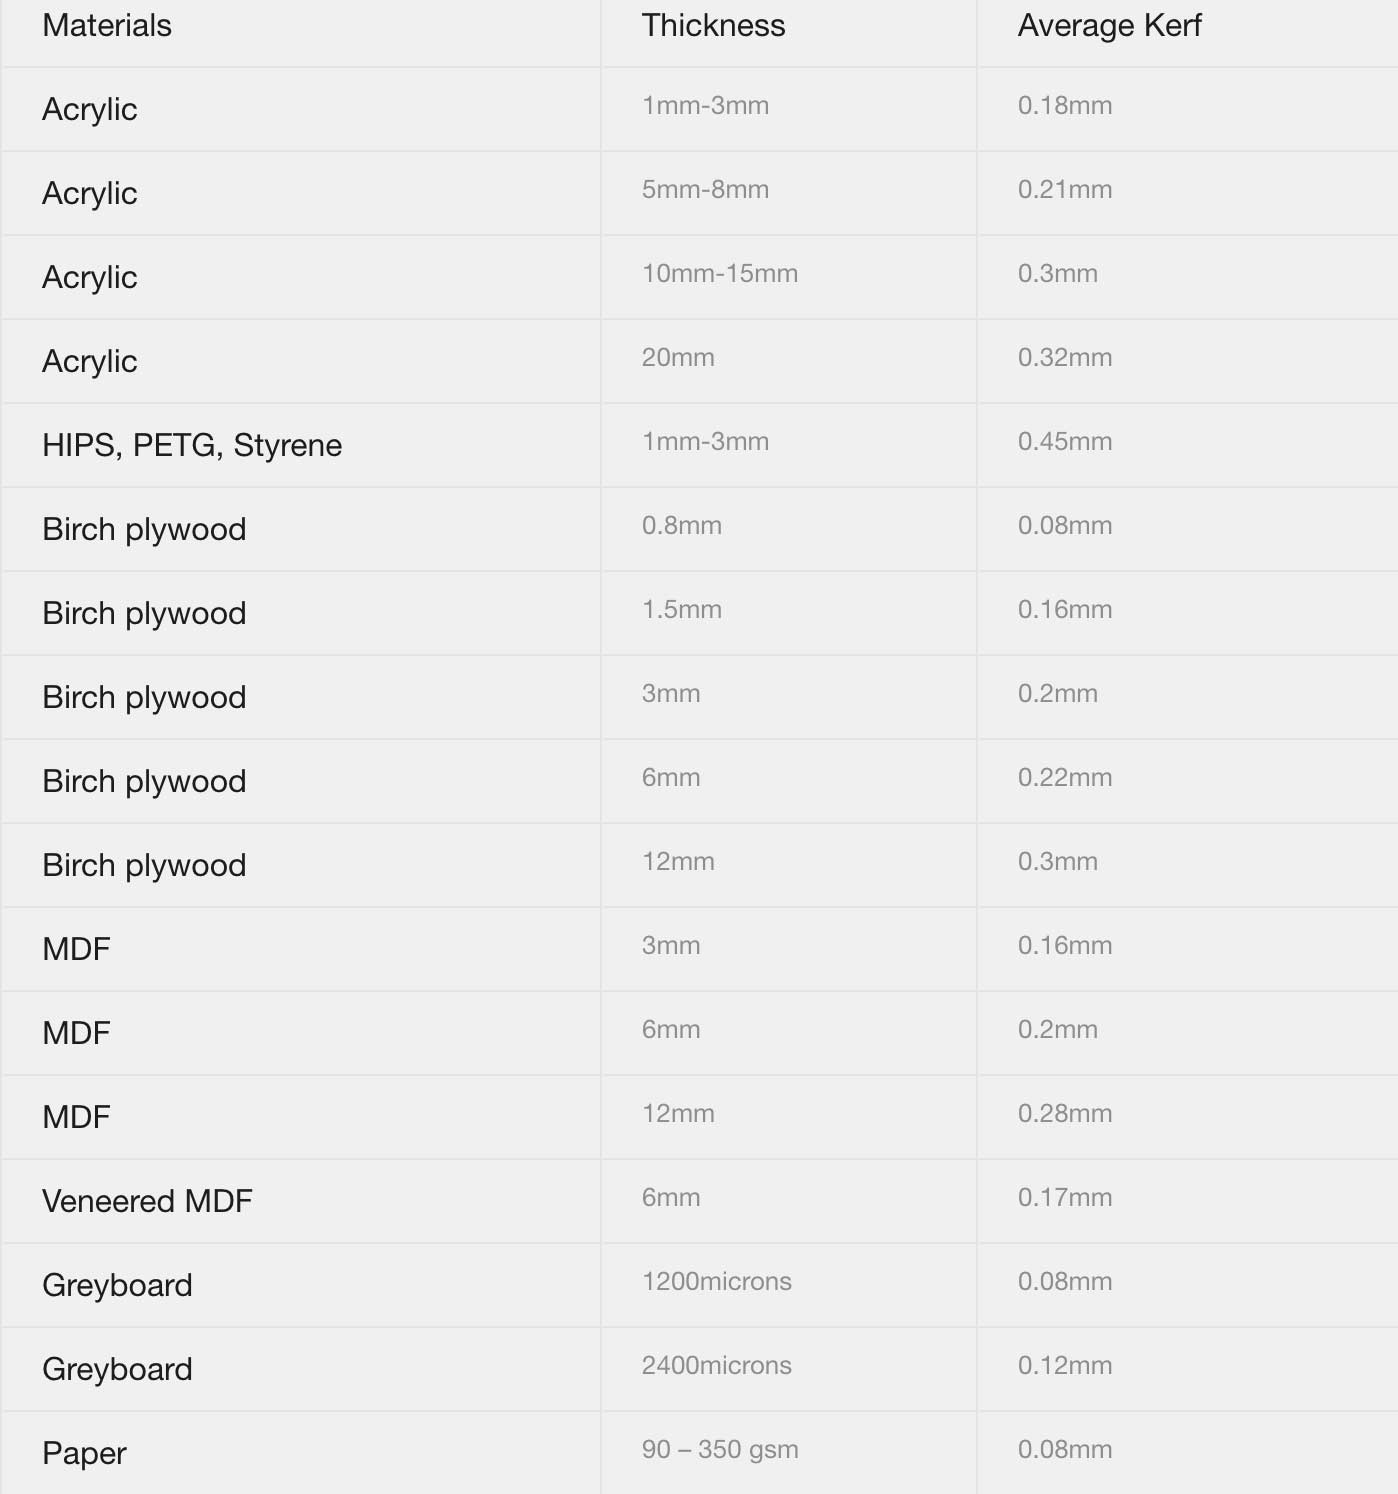Select the Paper 90 – 350 gsm cell

[x=720, y=1450]
